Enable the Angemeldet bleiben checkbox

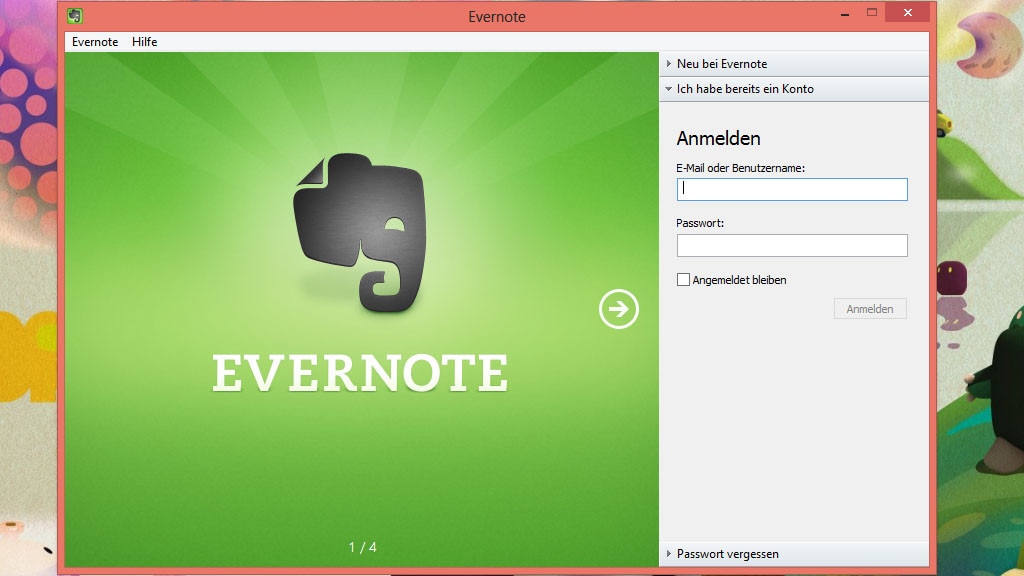click(682, 280)
